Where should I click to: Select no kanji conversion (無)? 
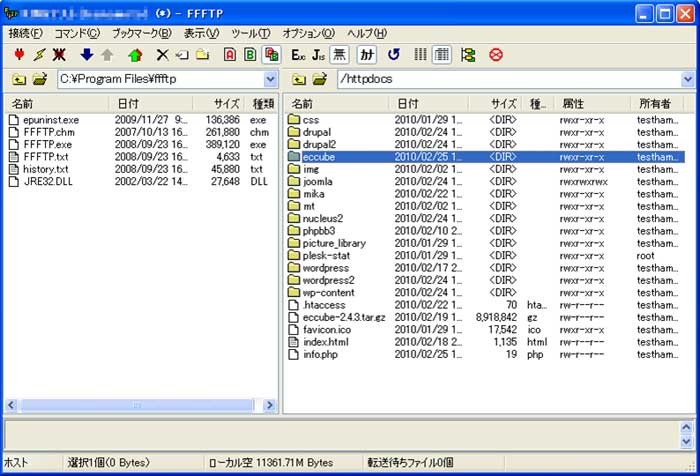[339, 54]
